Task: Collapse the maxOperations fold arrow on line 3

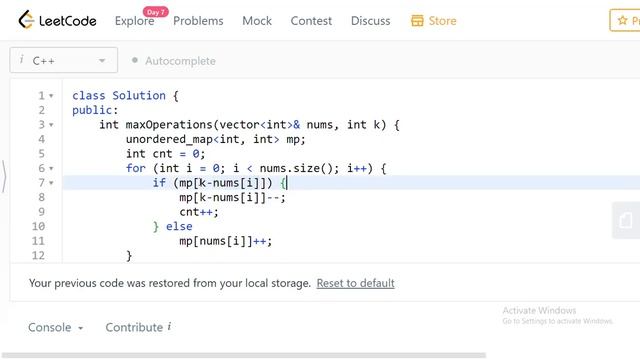Action: click(51, 125)
